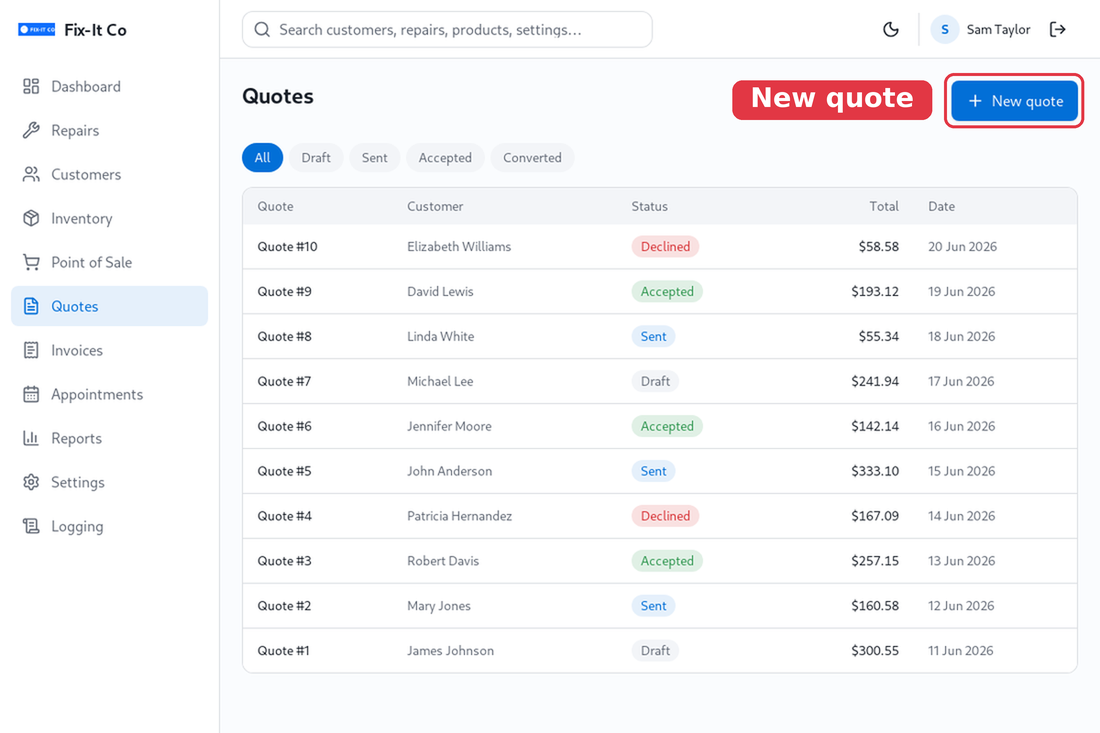Click Sent badge on Quote #8 row
1100x733 pixels.
(x=653, y=337)
